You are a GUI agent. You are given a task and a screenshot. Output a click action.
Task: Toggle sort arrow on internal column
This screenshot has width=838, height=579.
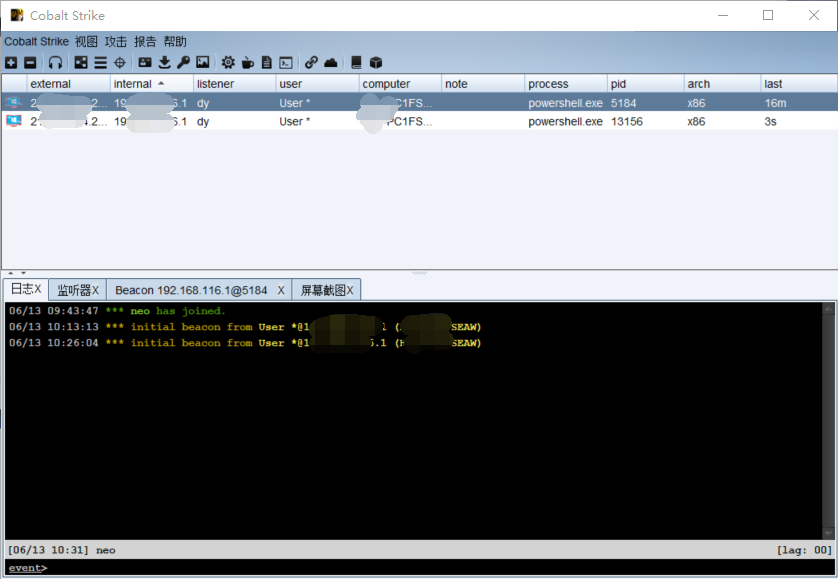(161, 83)
